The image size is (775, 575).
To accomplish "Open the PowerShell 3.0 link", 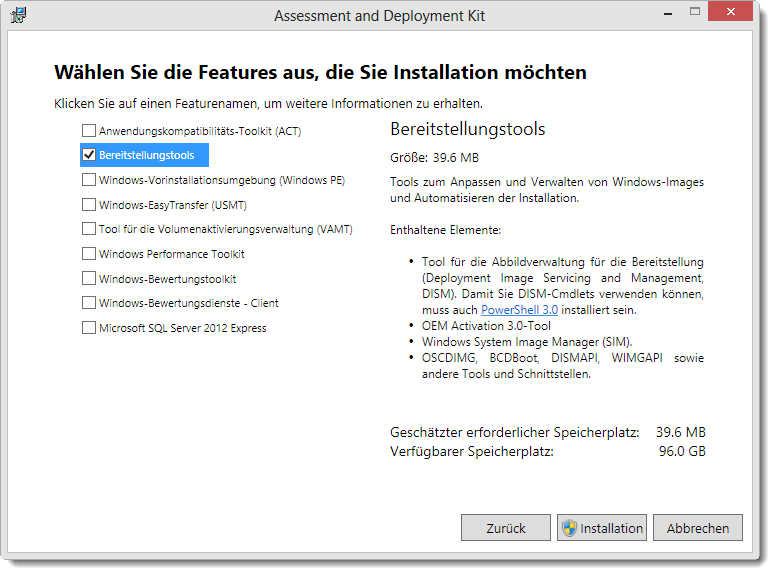I will click(519, 310).
